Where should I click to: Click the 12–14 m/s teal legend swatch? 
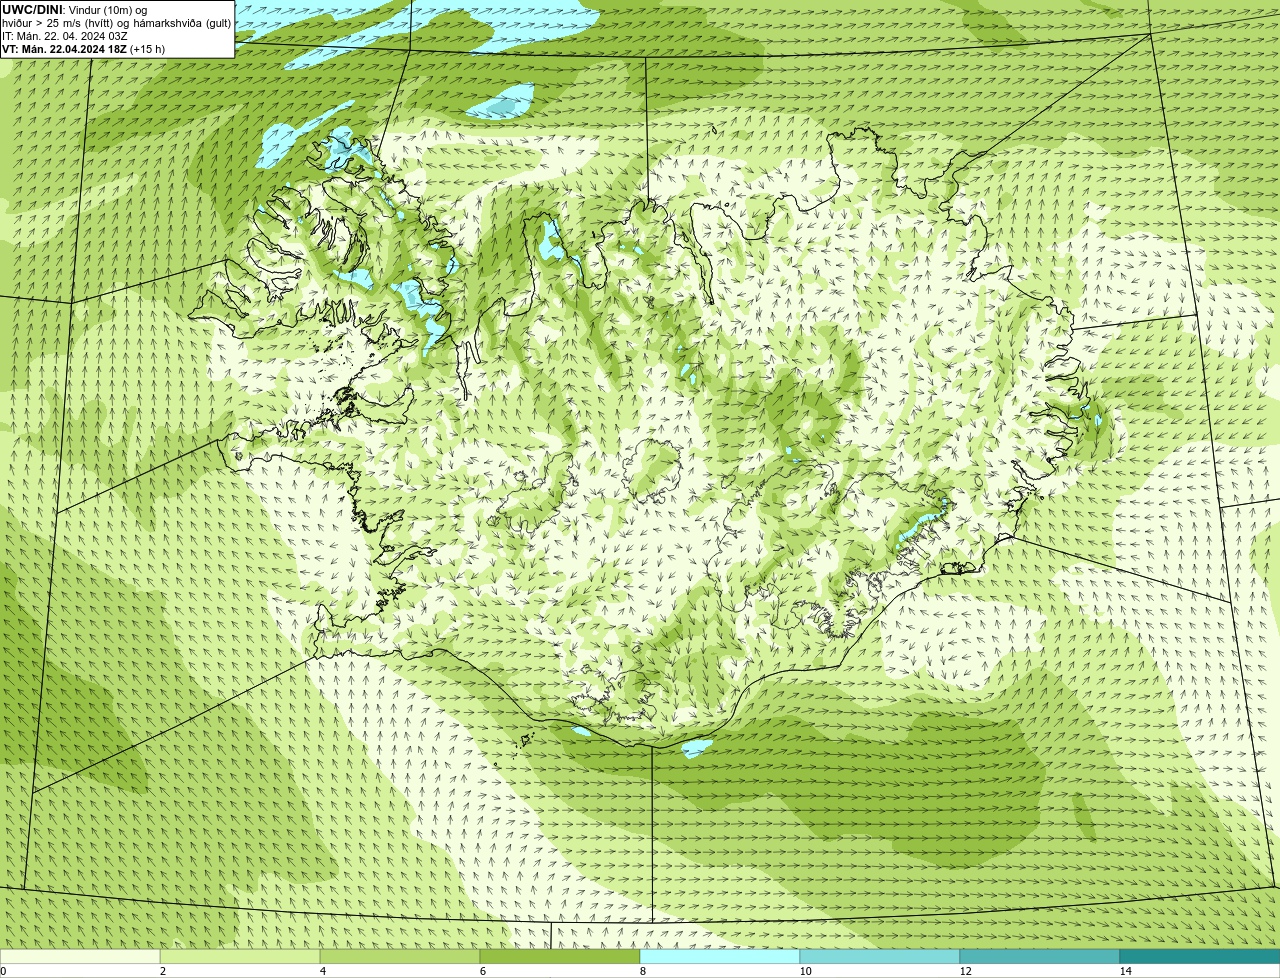[1040, 956]
